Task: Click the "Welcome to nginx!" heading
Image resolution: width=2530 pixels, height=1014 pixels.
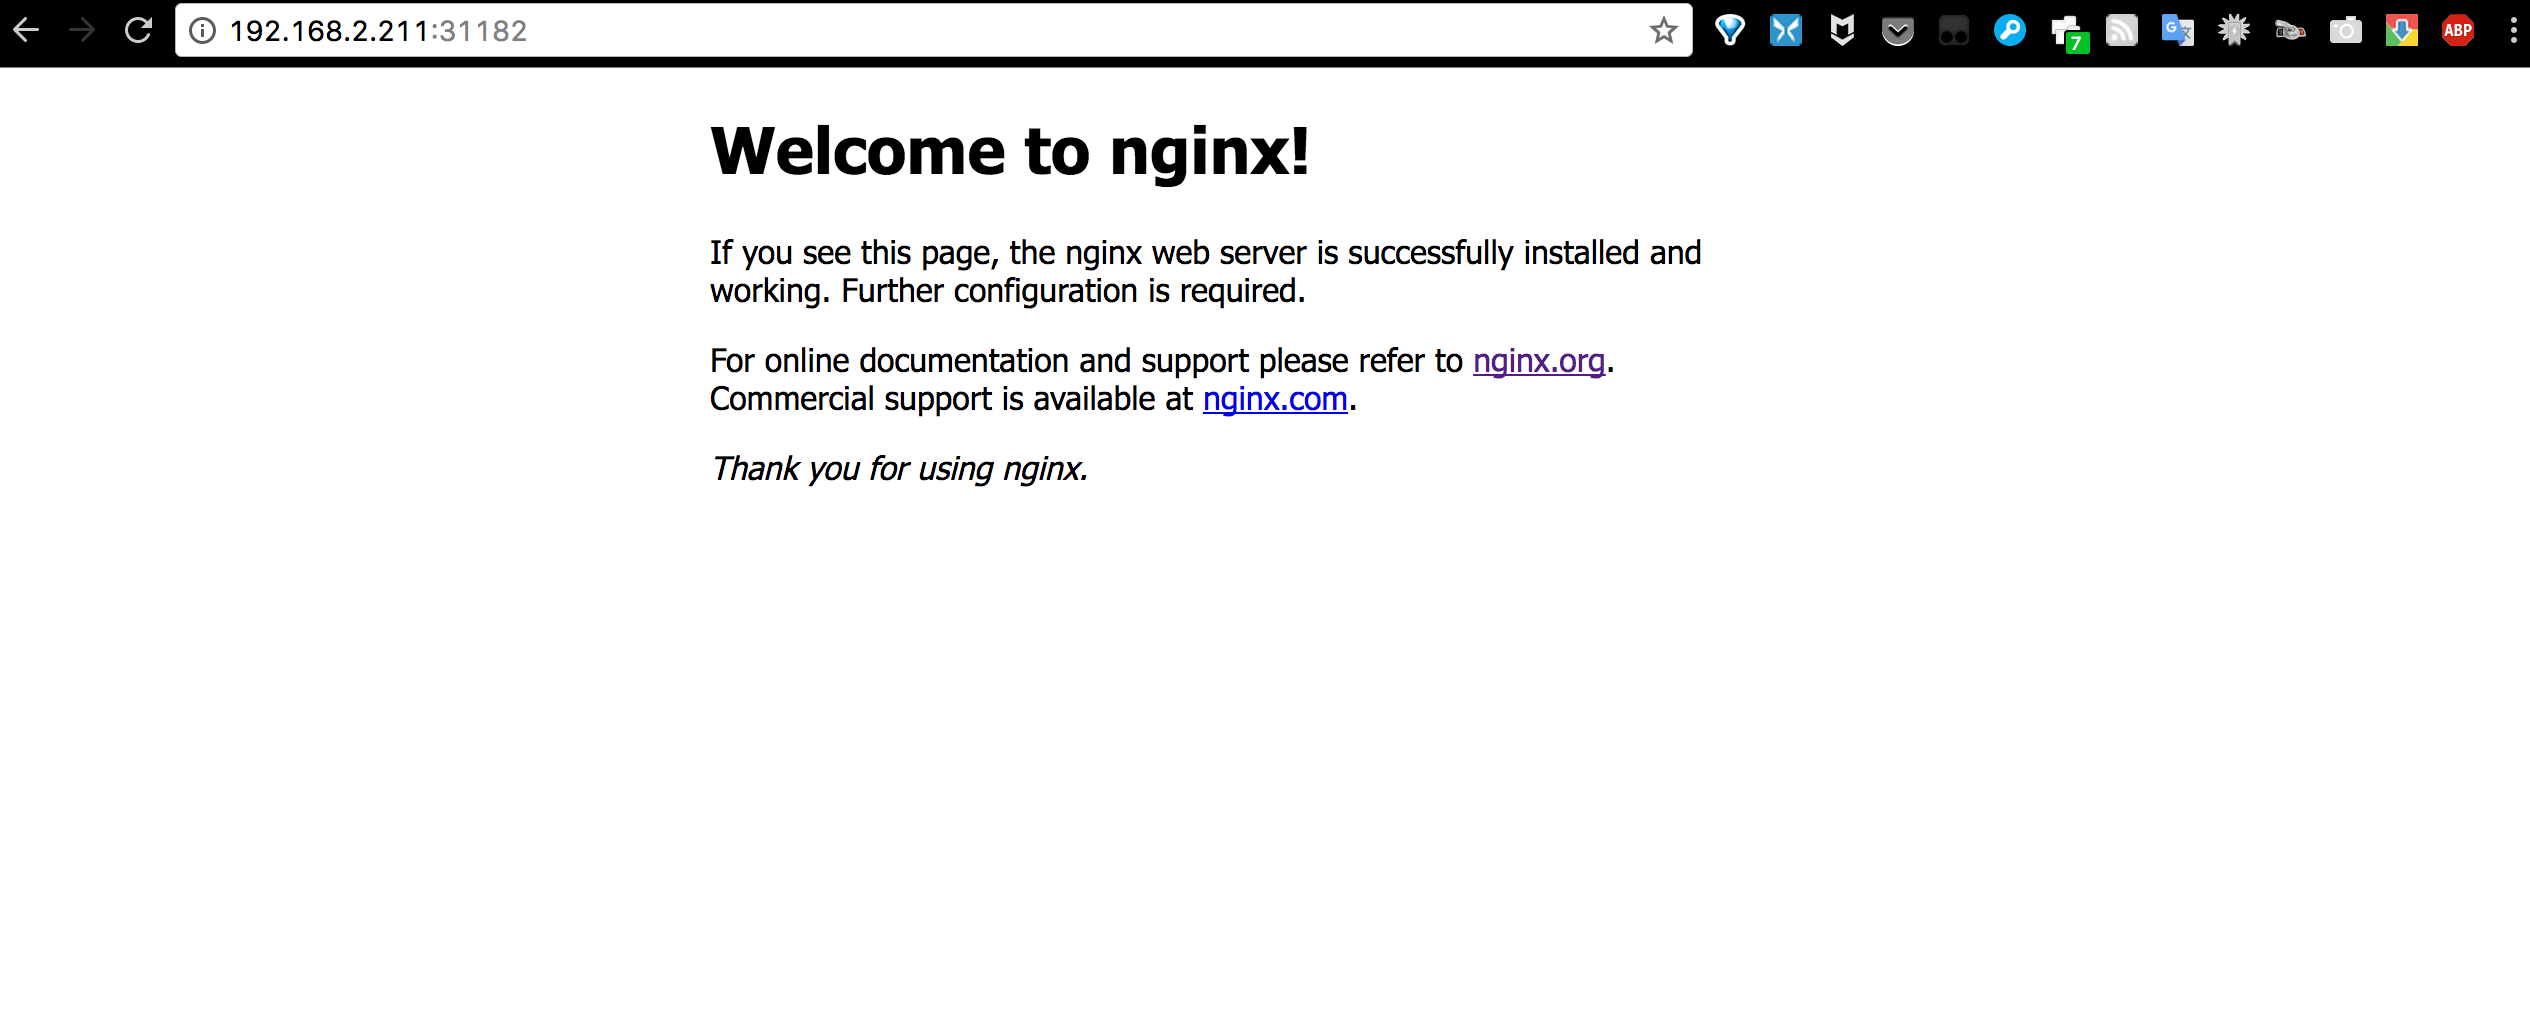Action: [1010, 152]
